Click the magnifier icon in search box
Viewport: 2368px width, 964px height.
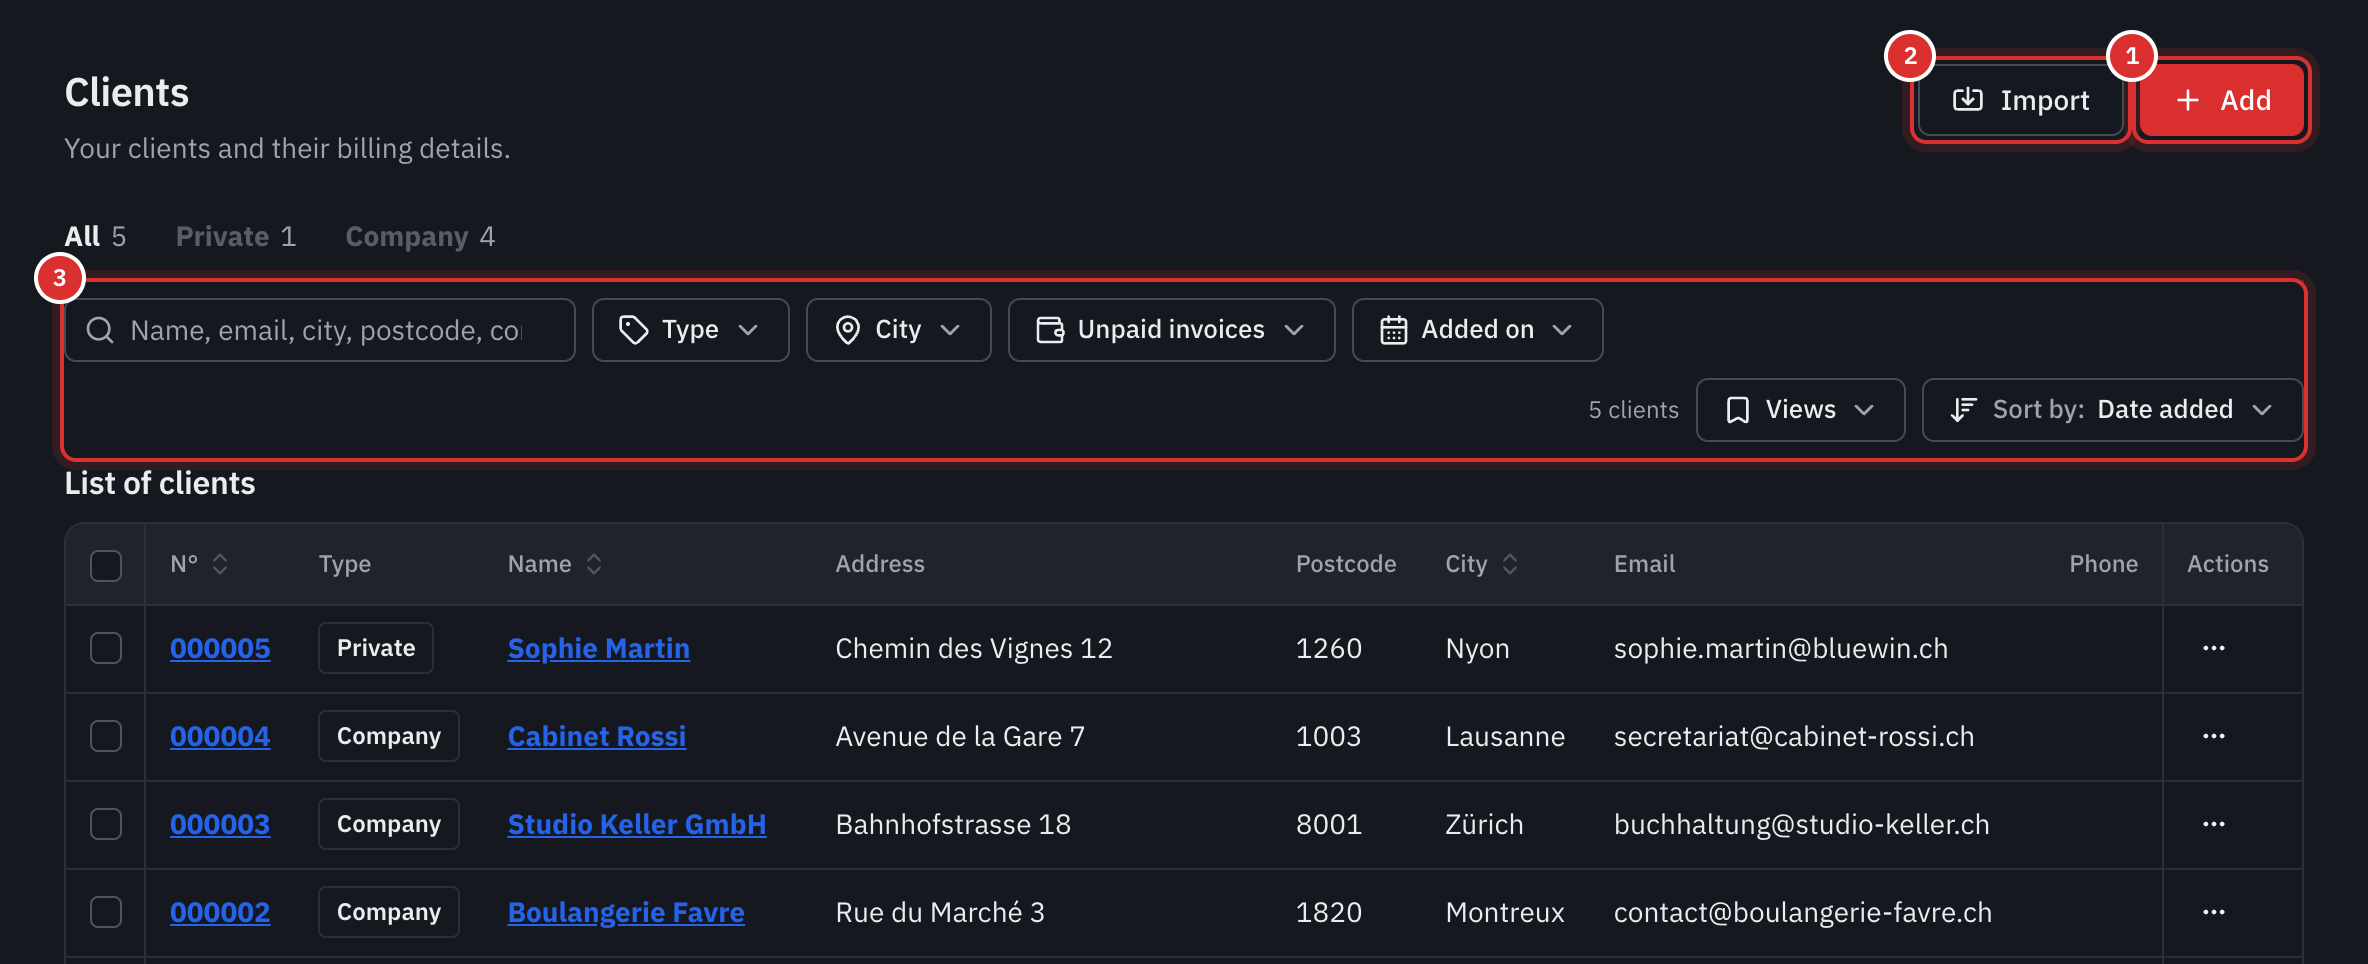point(100,330)
